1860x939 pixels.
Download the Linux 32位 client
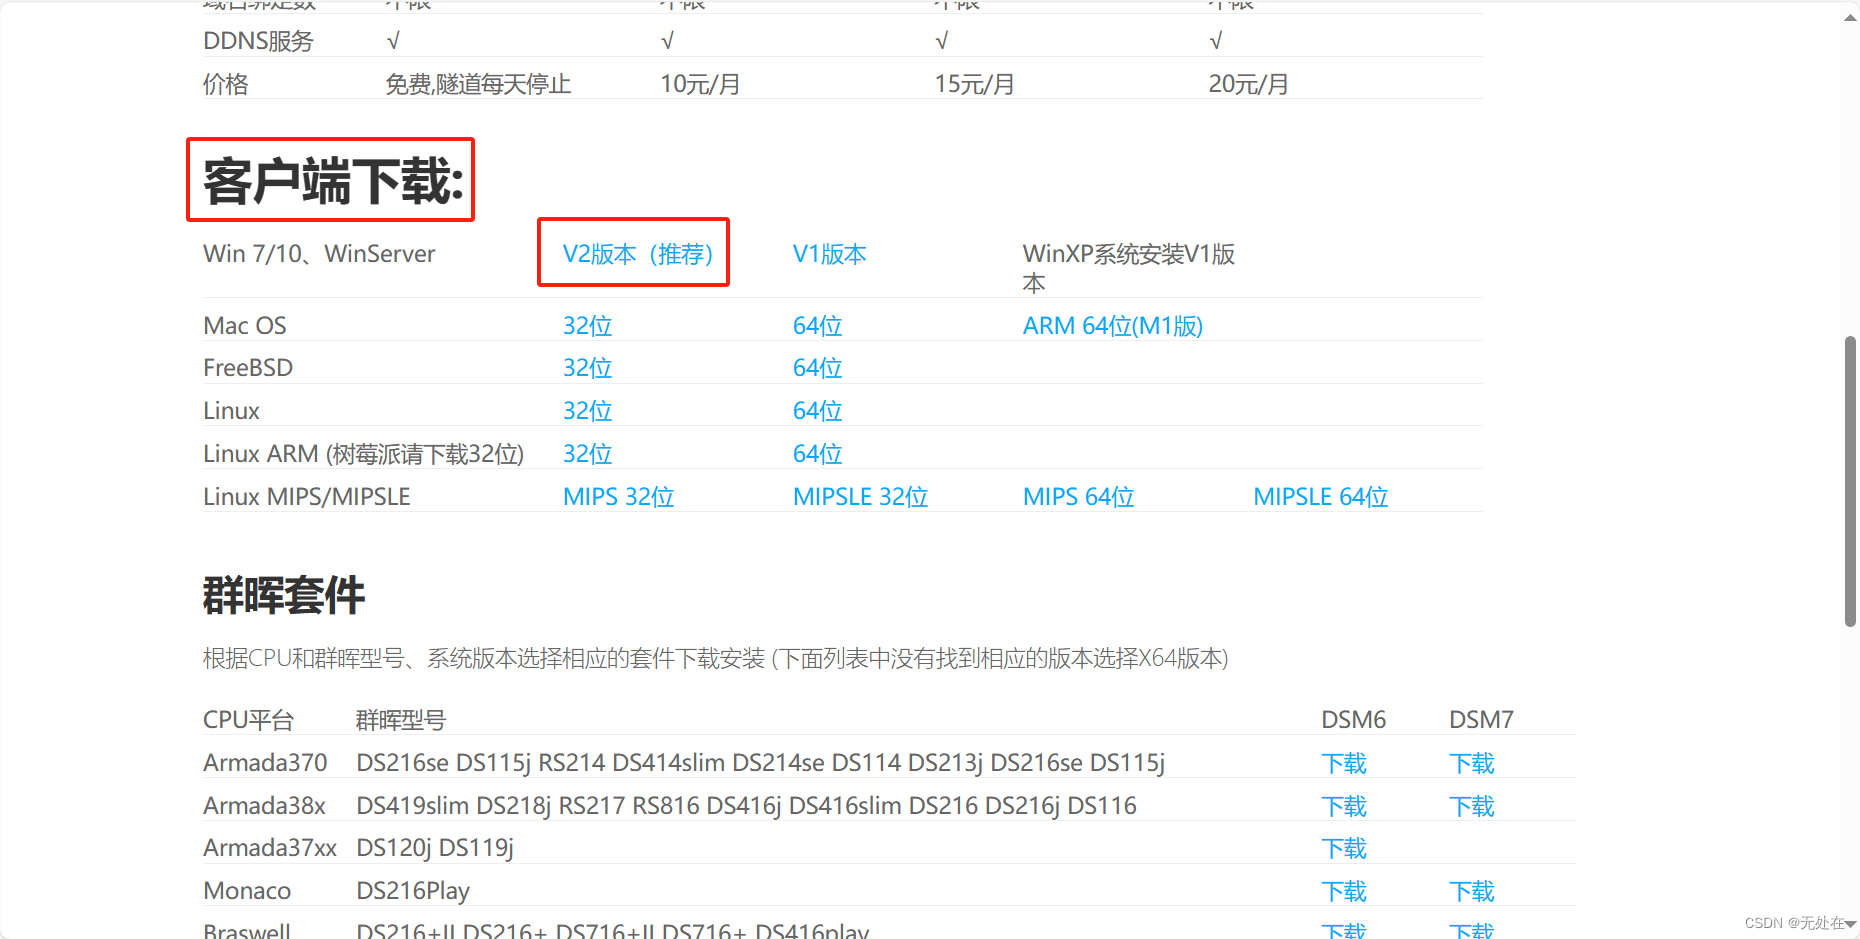(x=587, y=411)
